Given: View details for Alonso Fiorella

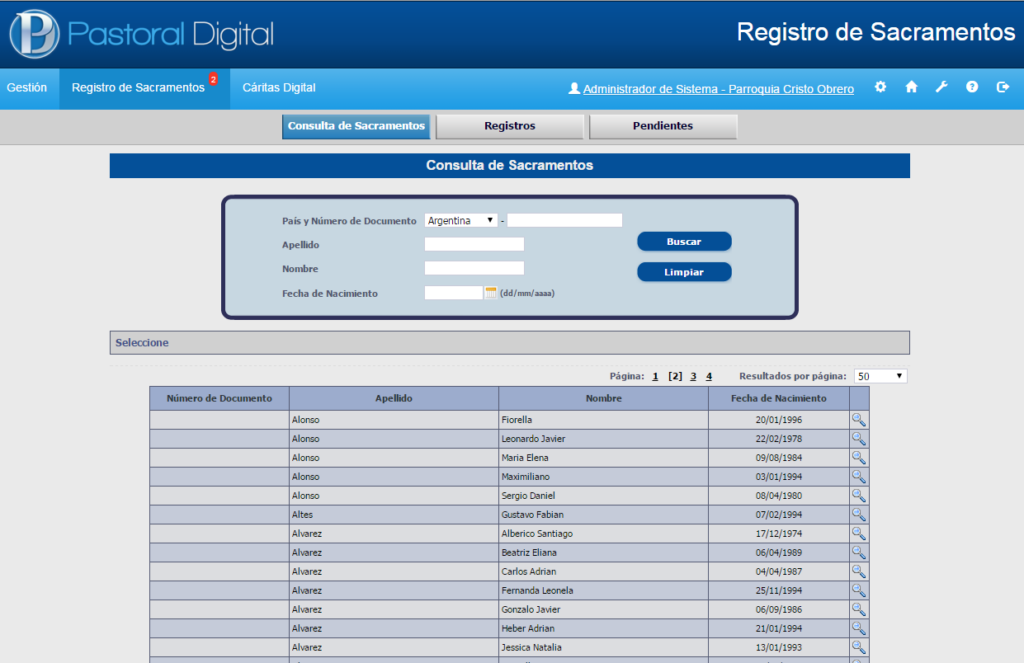Looking at the screenshot, I should point(859,419).
